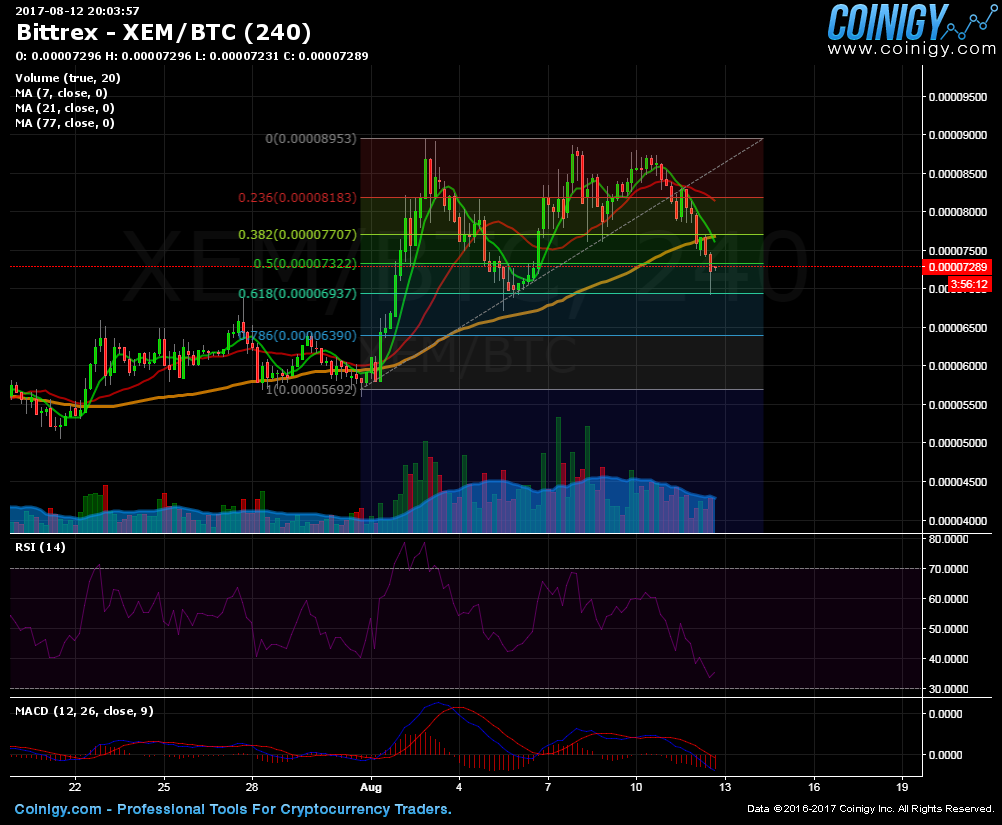Viewport: 1002px width, 825px height.
Task: Click the RSI 80.0000 axis label
Action: point(948,539)
